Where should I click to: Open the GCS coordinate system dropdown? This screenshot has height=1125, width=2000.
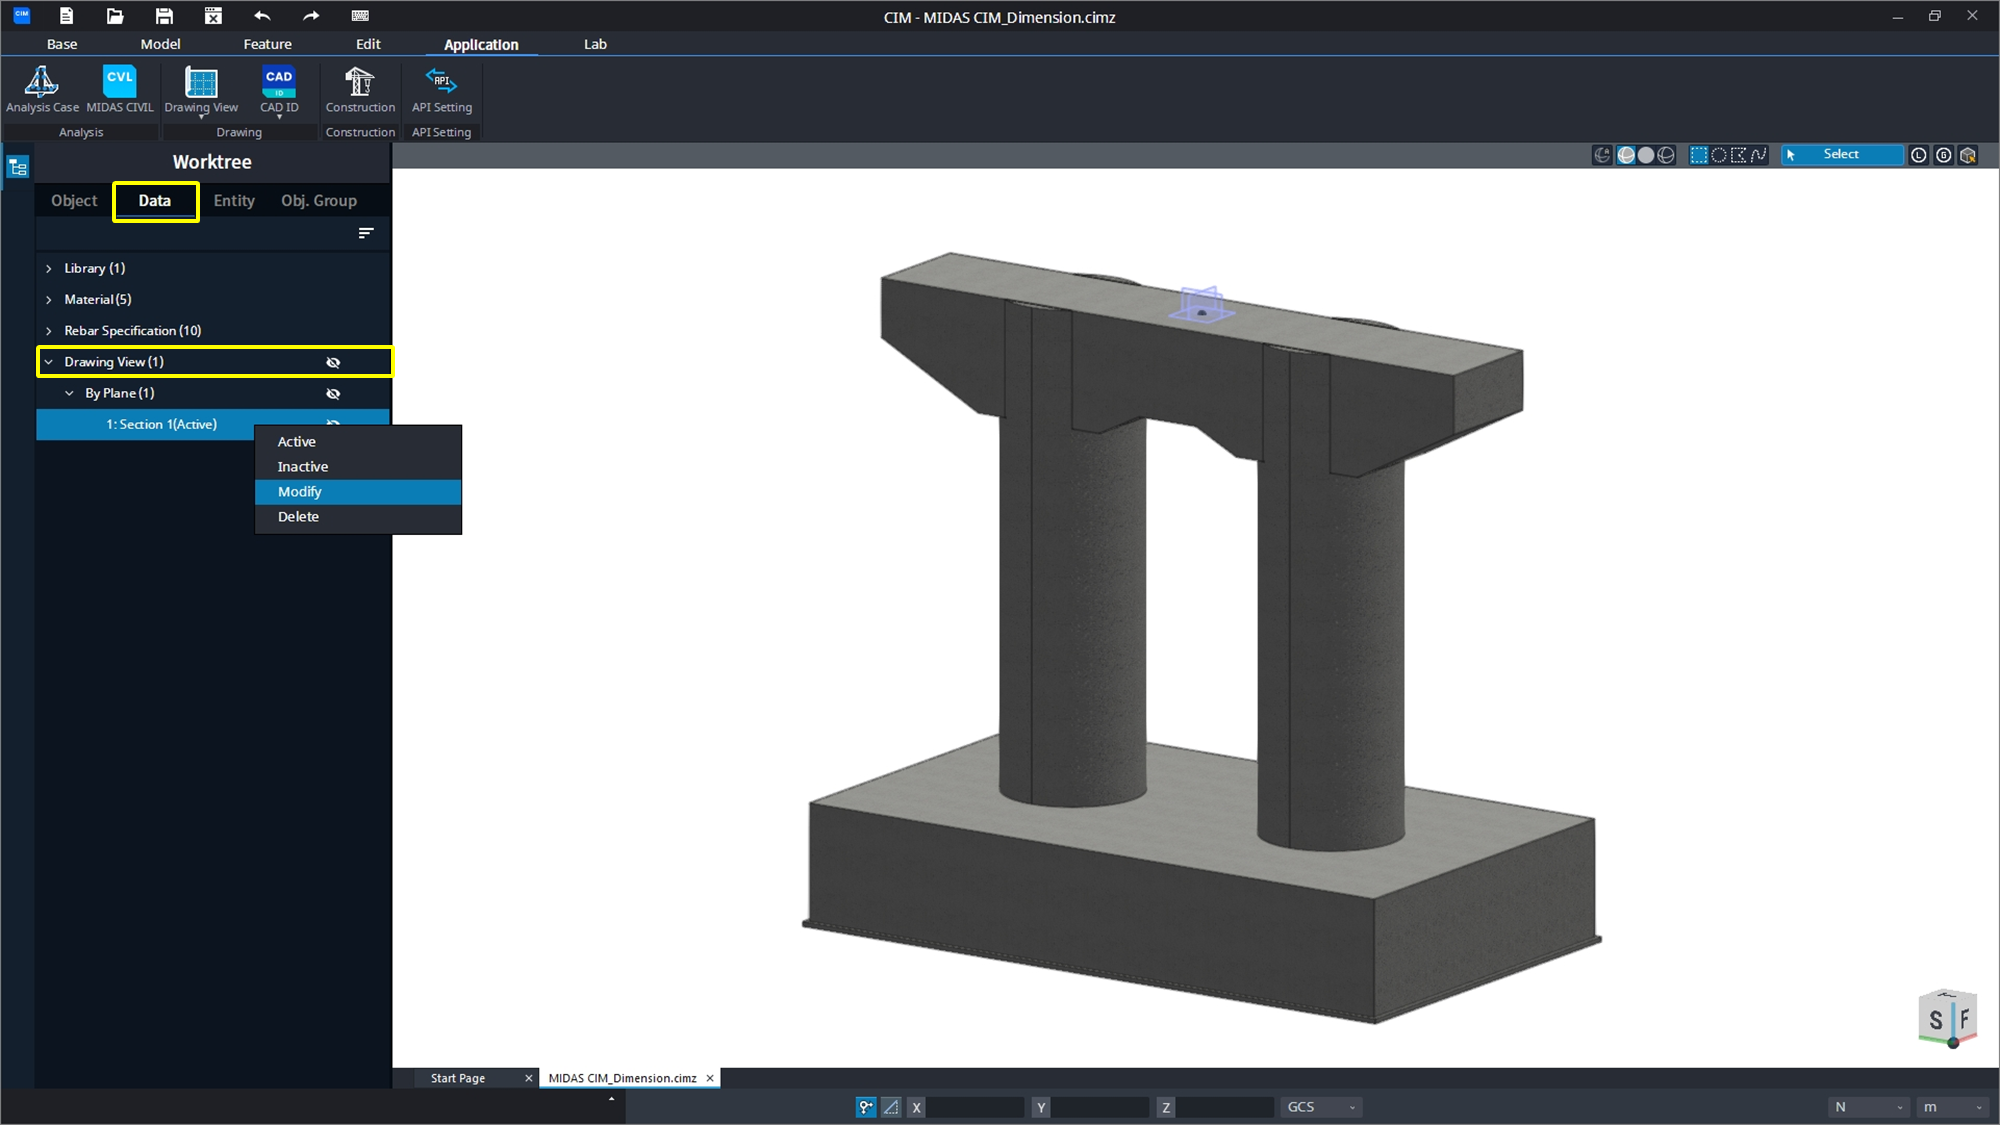pyautogui.click(x=1322, y=1107)
